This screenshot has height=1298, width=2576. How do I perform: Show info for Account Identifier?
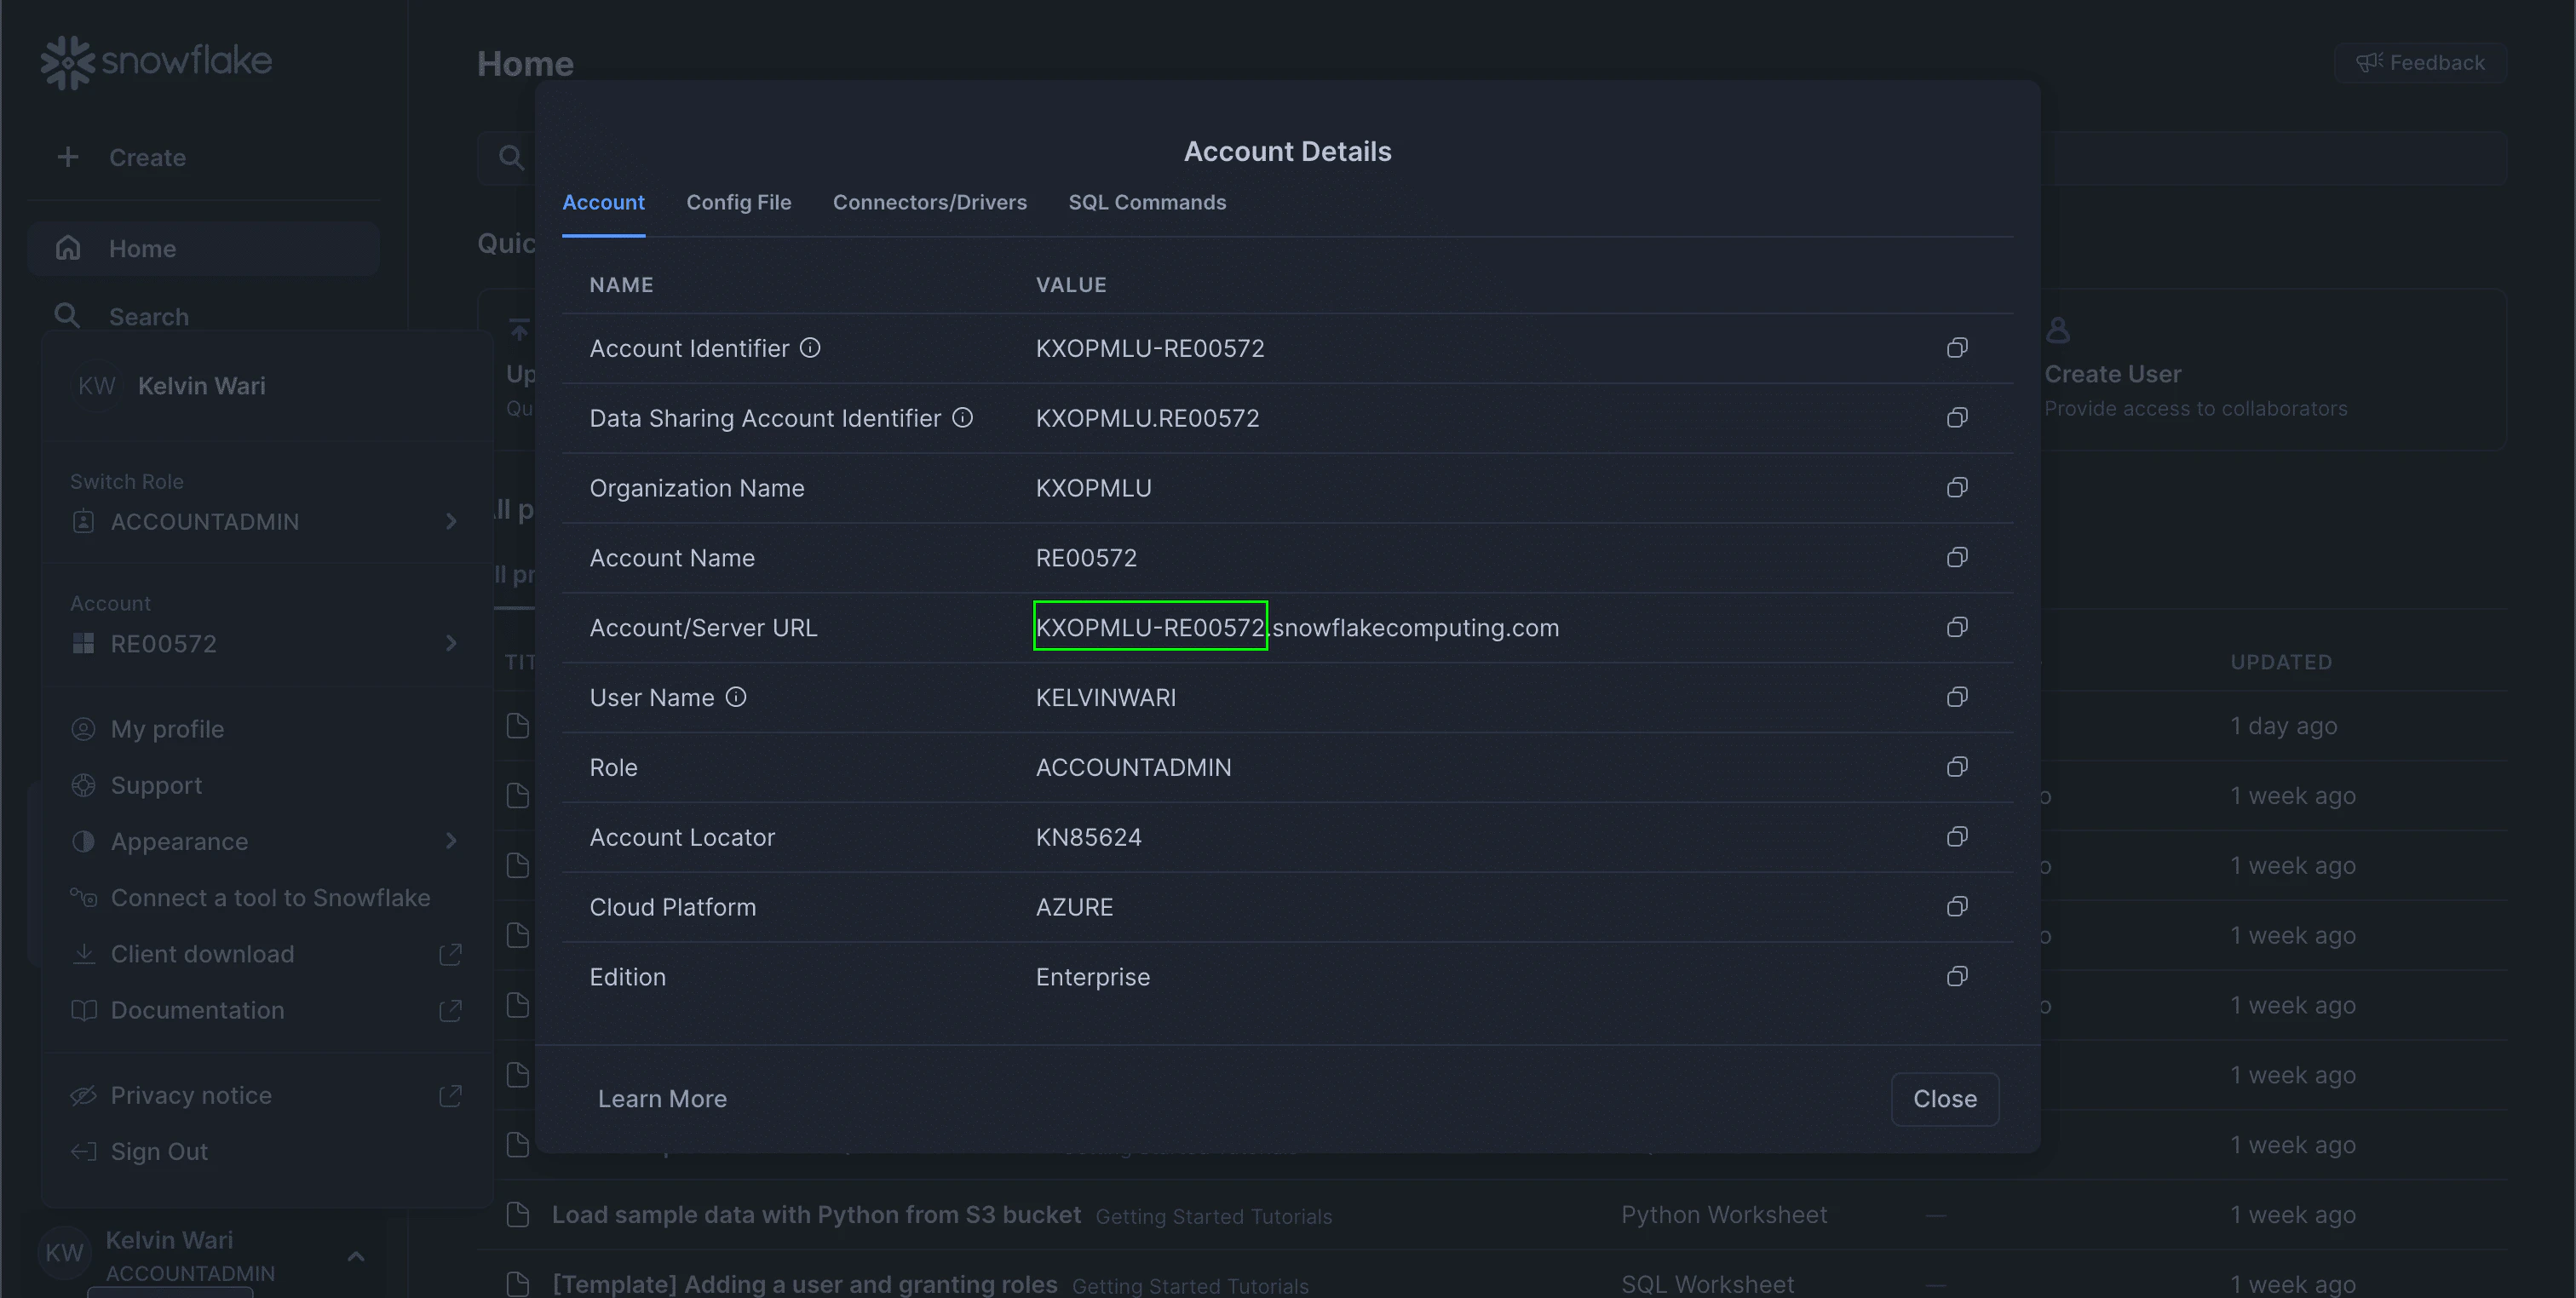click(810, 348)
